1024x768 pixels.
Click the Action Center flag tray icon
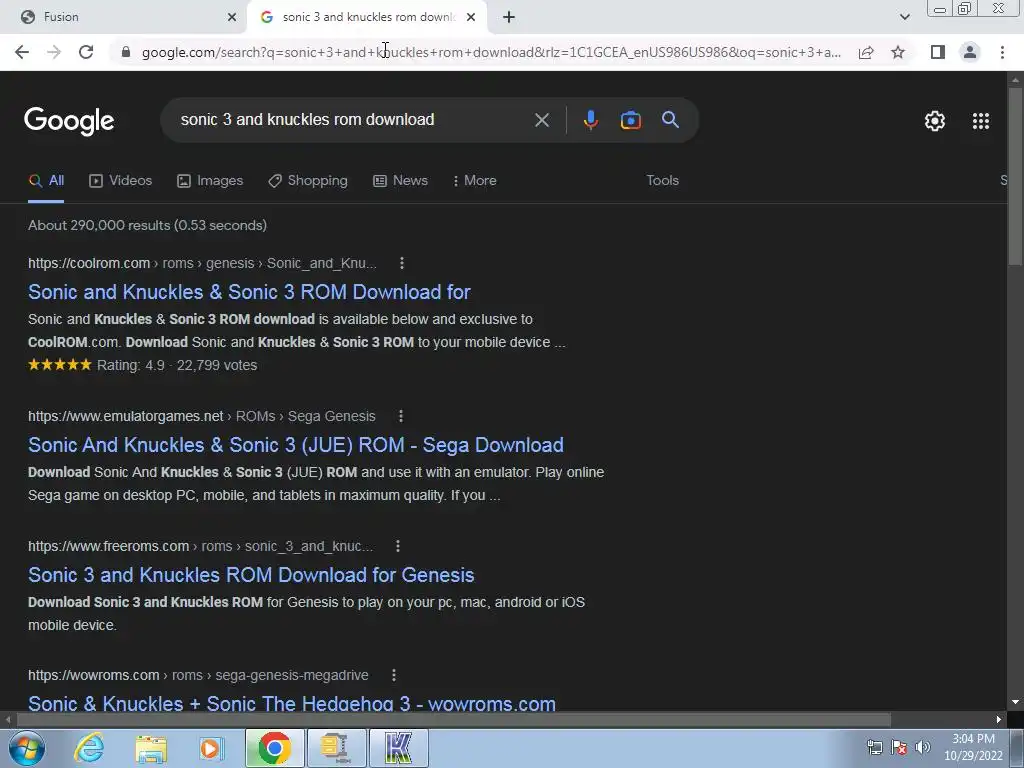(899, 747)
